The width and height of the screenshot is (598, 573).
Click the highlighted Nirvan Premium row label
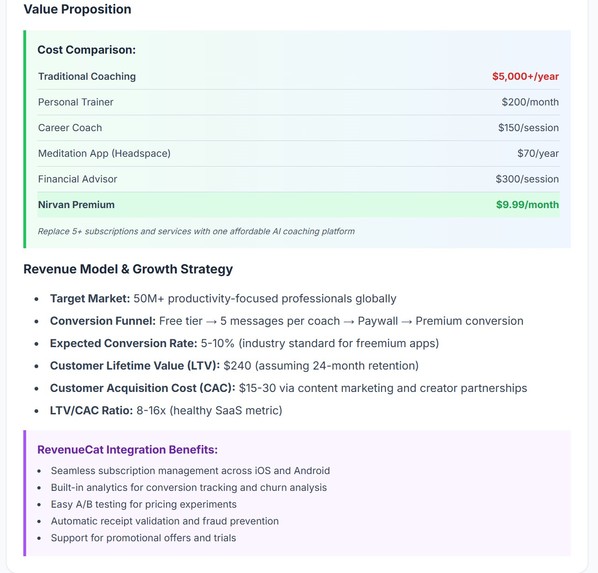coord(76,205)
